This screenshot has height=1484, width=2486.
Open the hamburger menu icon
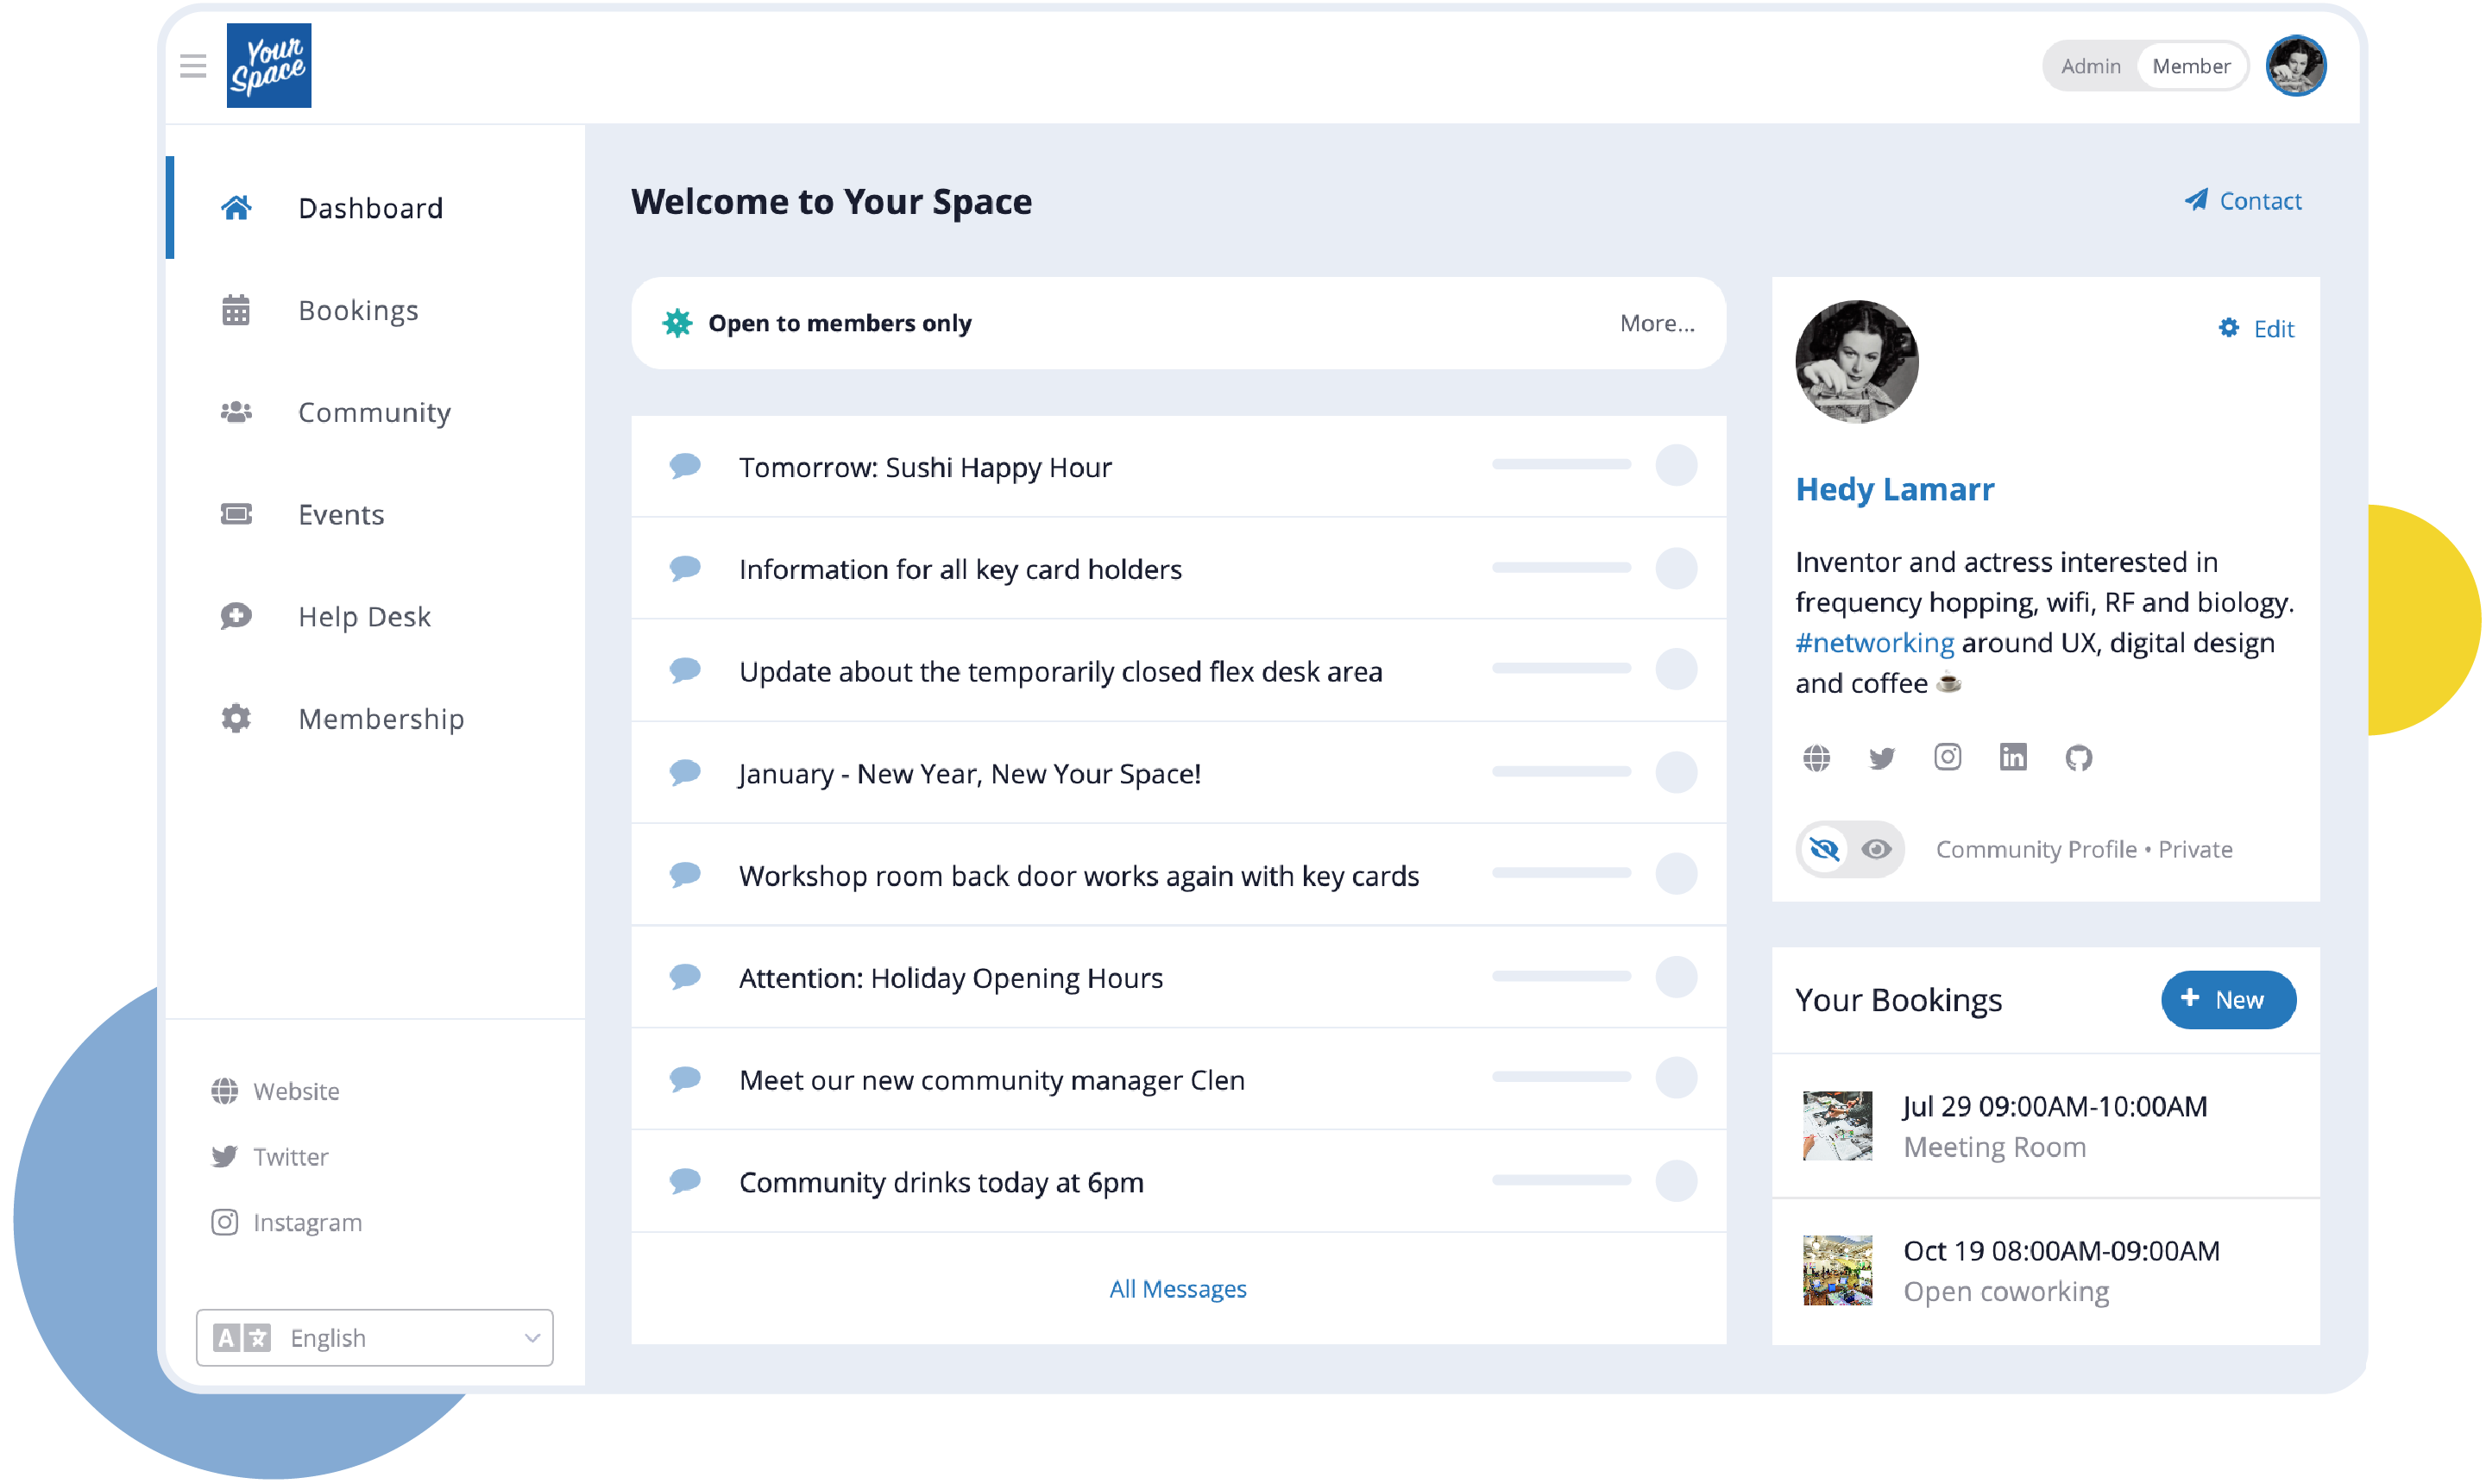point(193,66)
